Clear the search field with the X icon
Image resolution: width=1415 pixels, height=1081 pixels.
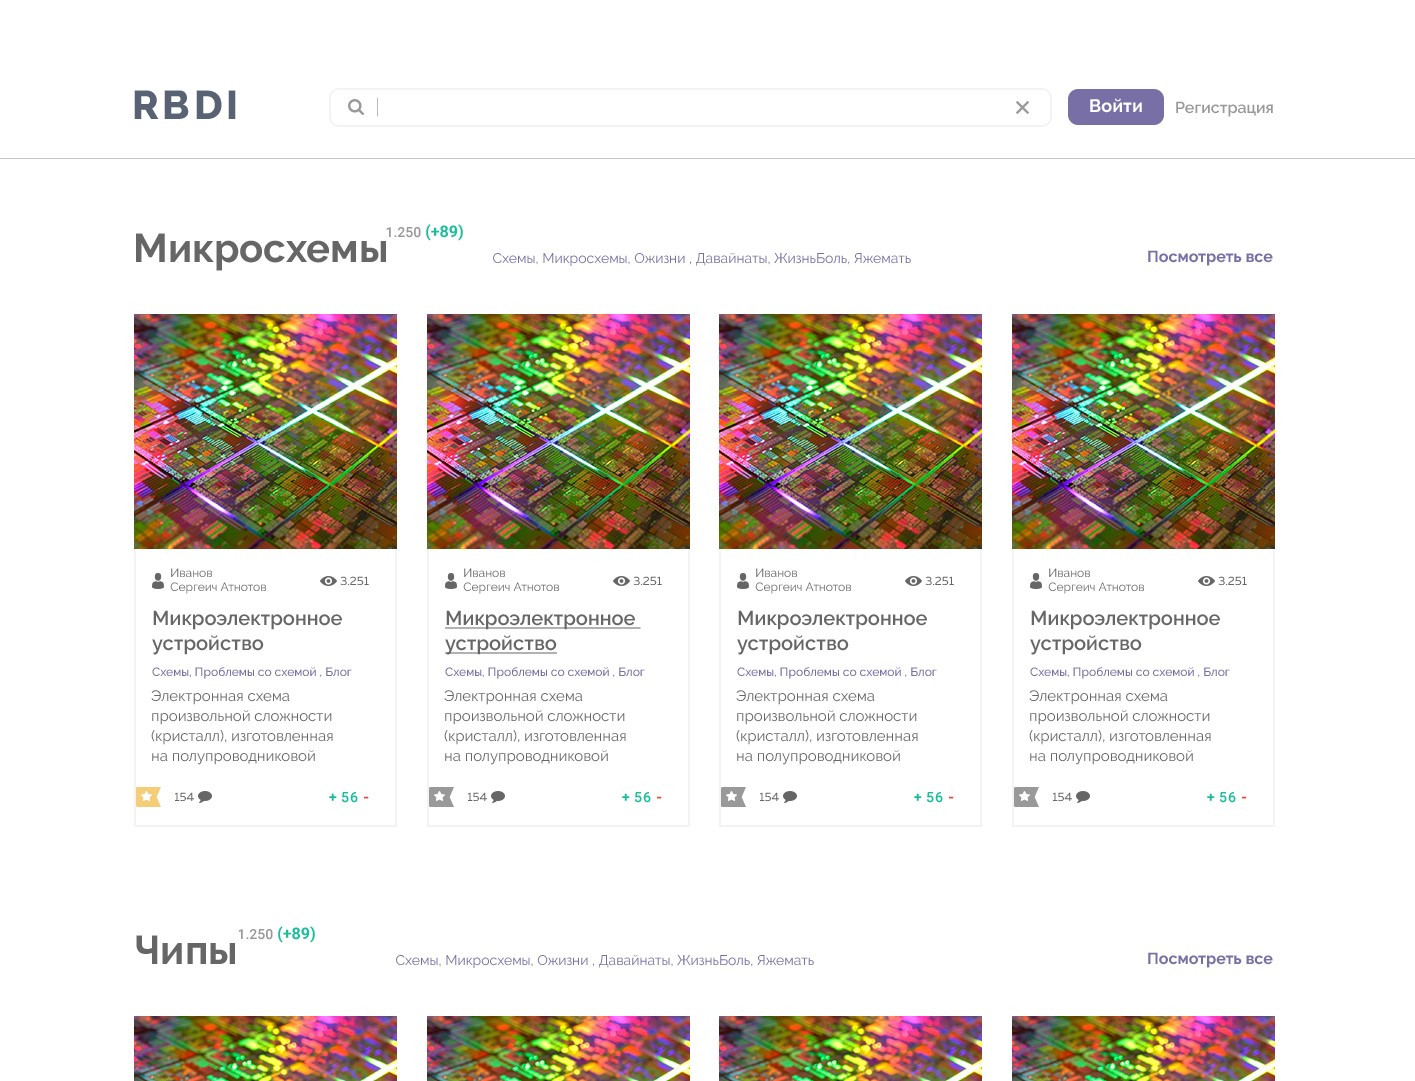pos(1022,108)
